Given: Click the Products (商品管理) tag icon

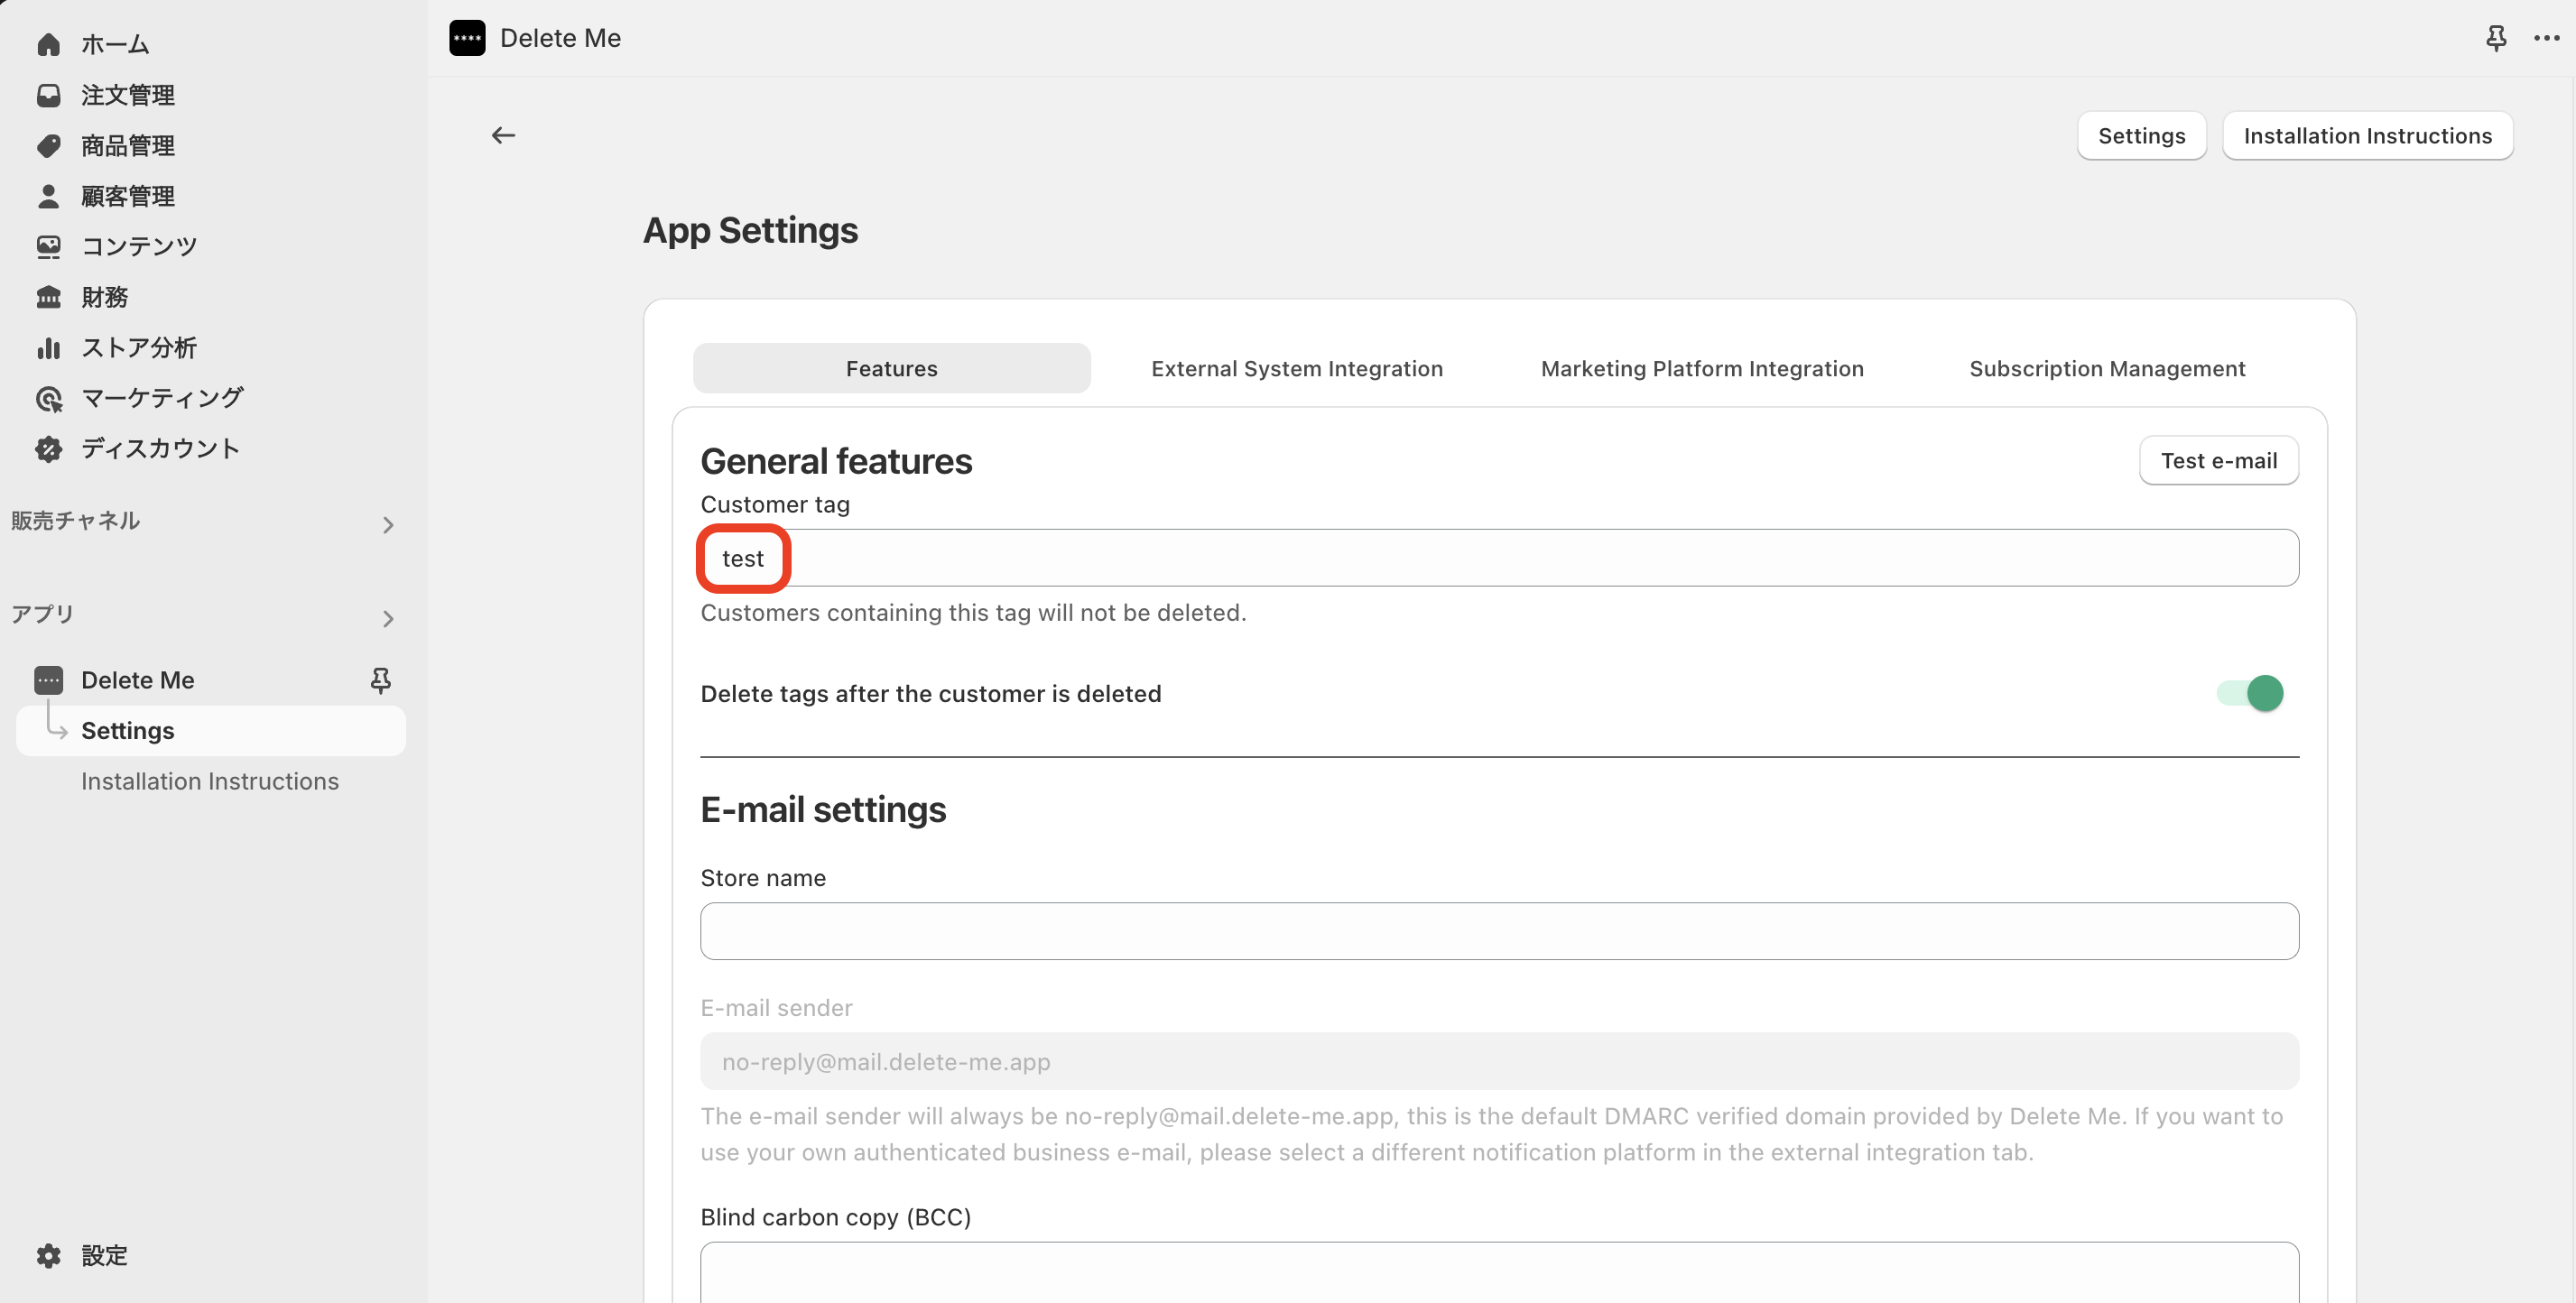Looking at the screenshot, I should point(48,146).
